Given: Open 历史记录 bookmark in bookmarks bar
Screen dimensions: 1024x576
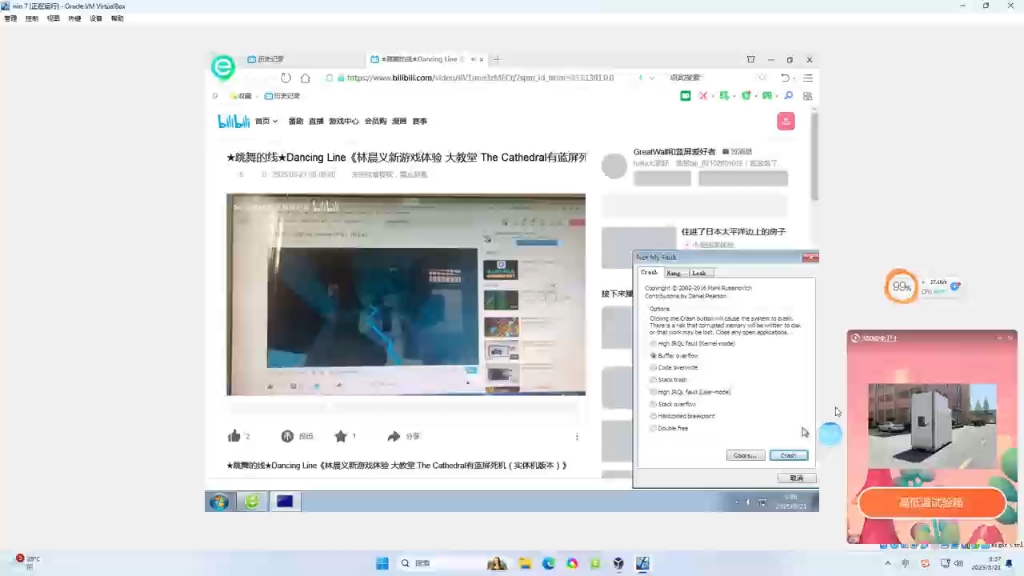Looking at the screenshot, I should click(282, 96).
